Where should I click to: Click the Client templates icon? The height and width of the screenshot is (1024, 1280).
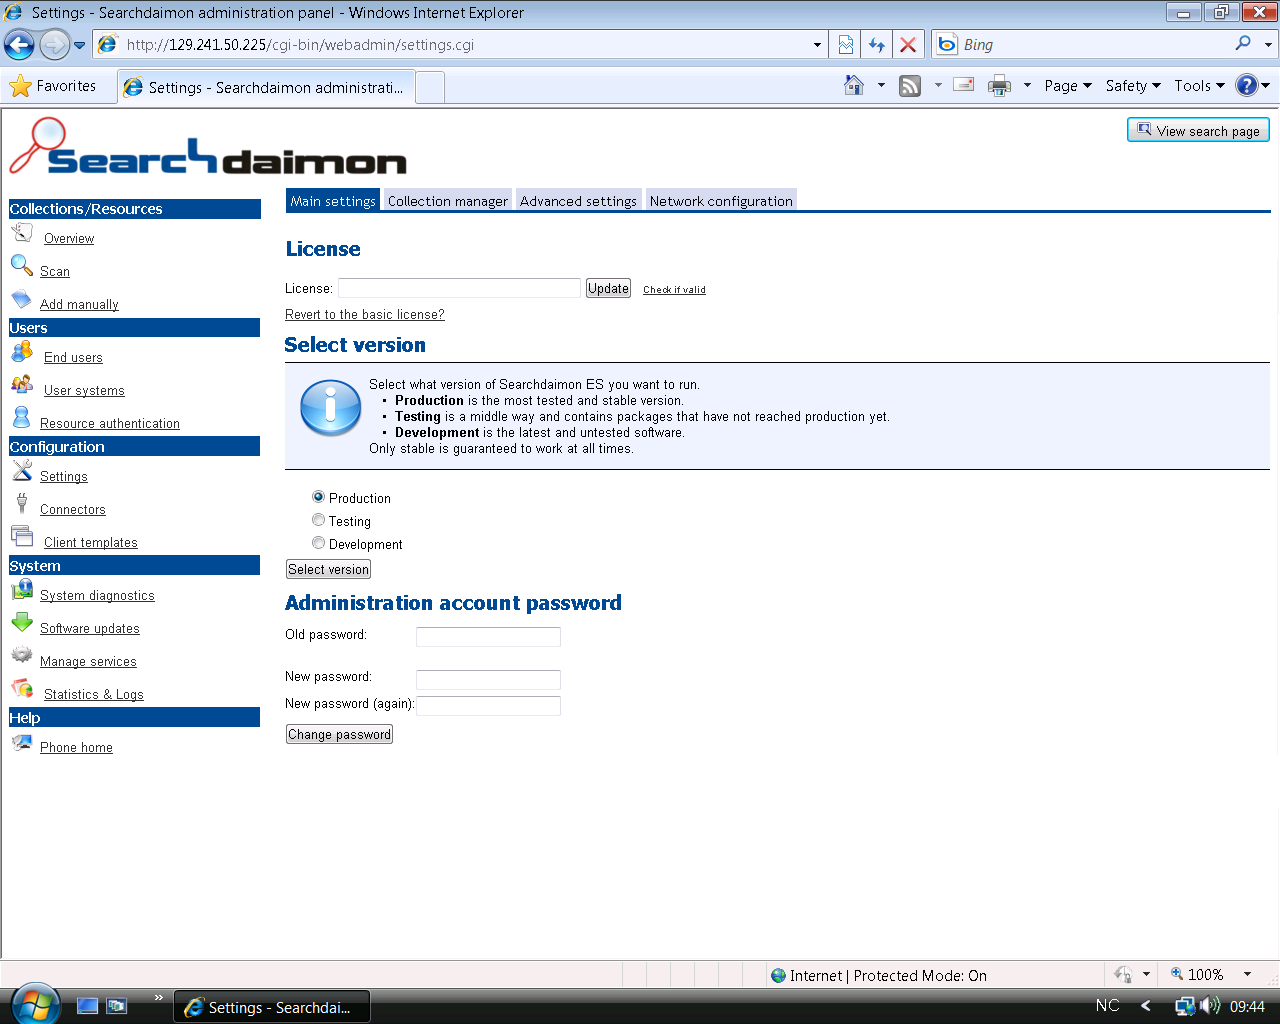click(22, 536)
